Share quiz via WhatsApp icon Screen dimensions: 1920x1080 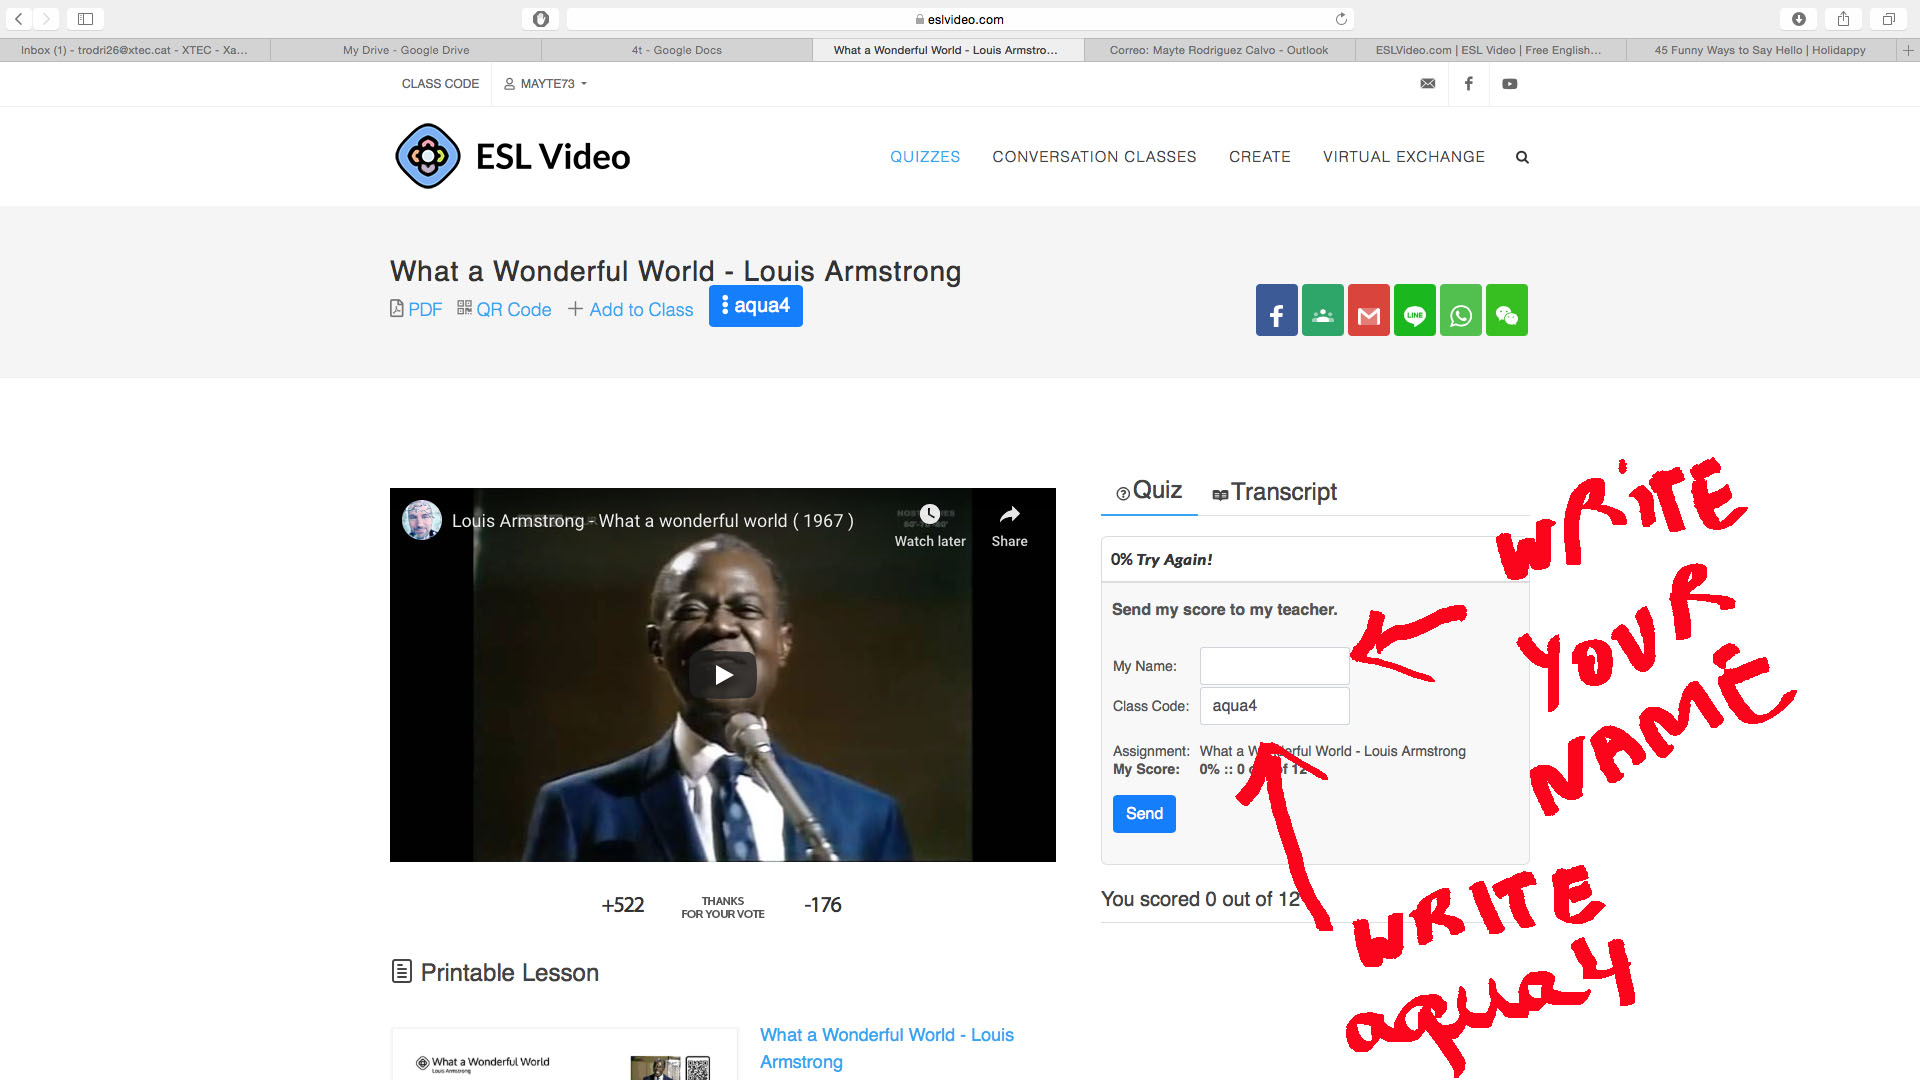pos(1460,310)
